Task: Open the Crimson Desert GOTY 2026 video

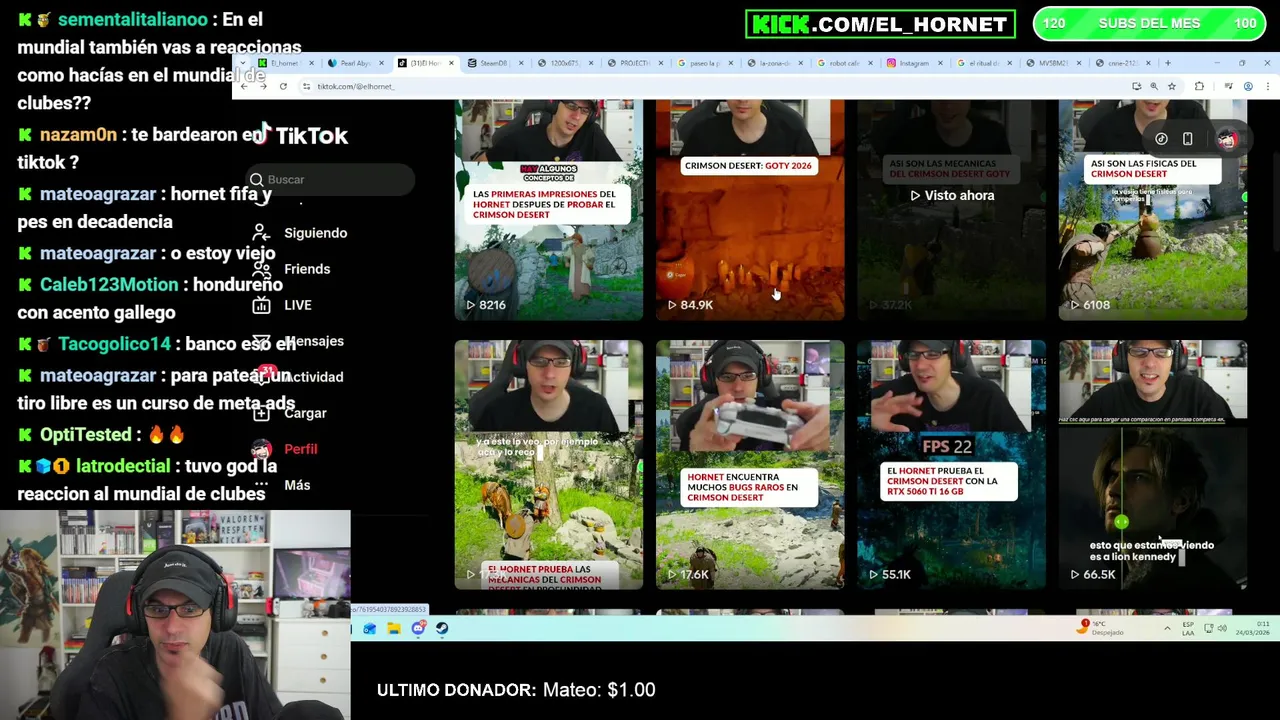Action: pyautogui.click(x=750, y=210)
